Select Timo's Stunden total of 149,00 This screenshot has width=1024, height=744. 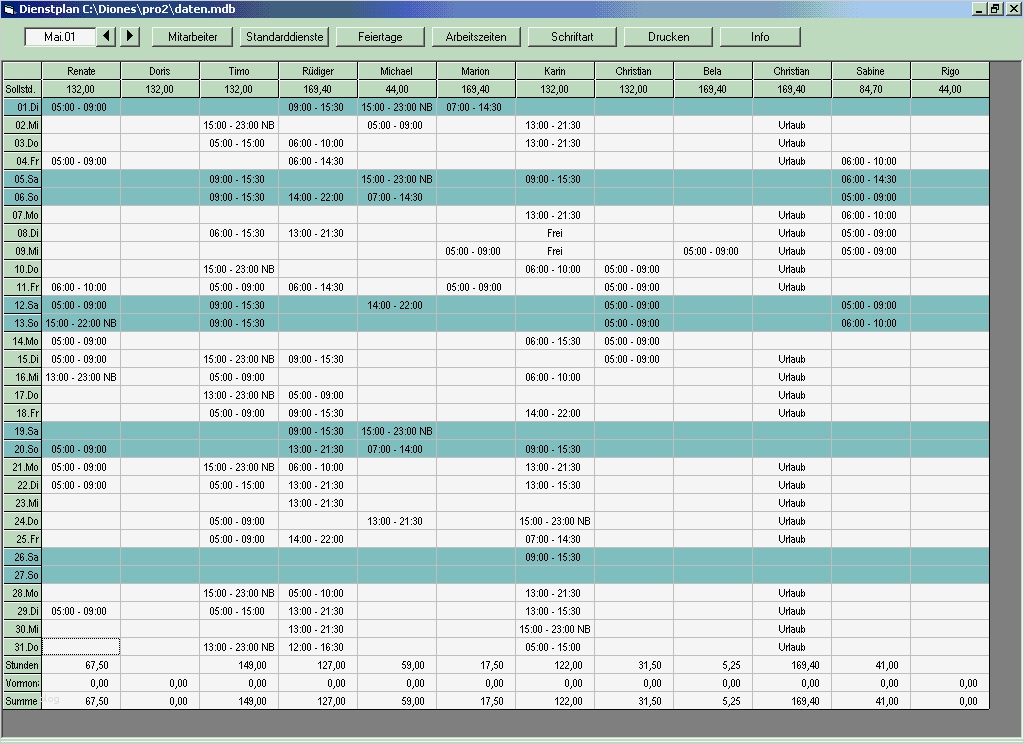[x=238, y=665]
